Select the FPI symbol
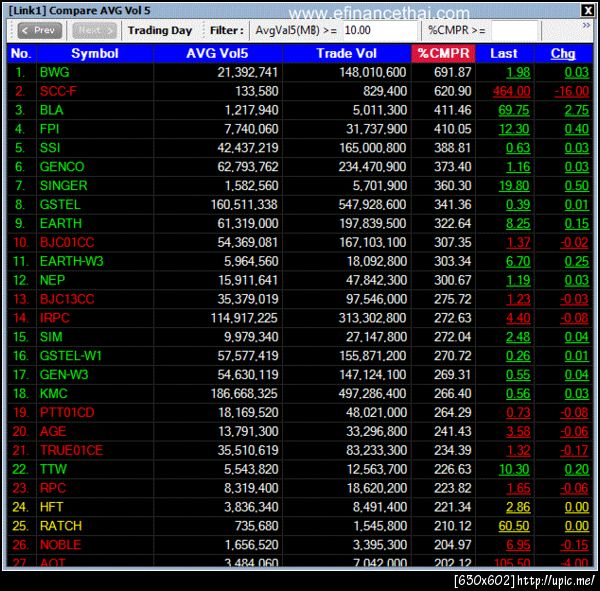Viewport: 600px width, 591px height. (49, 129)
